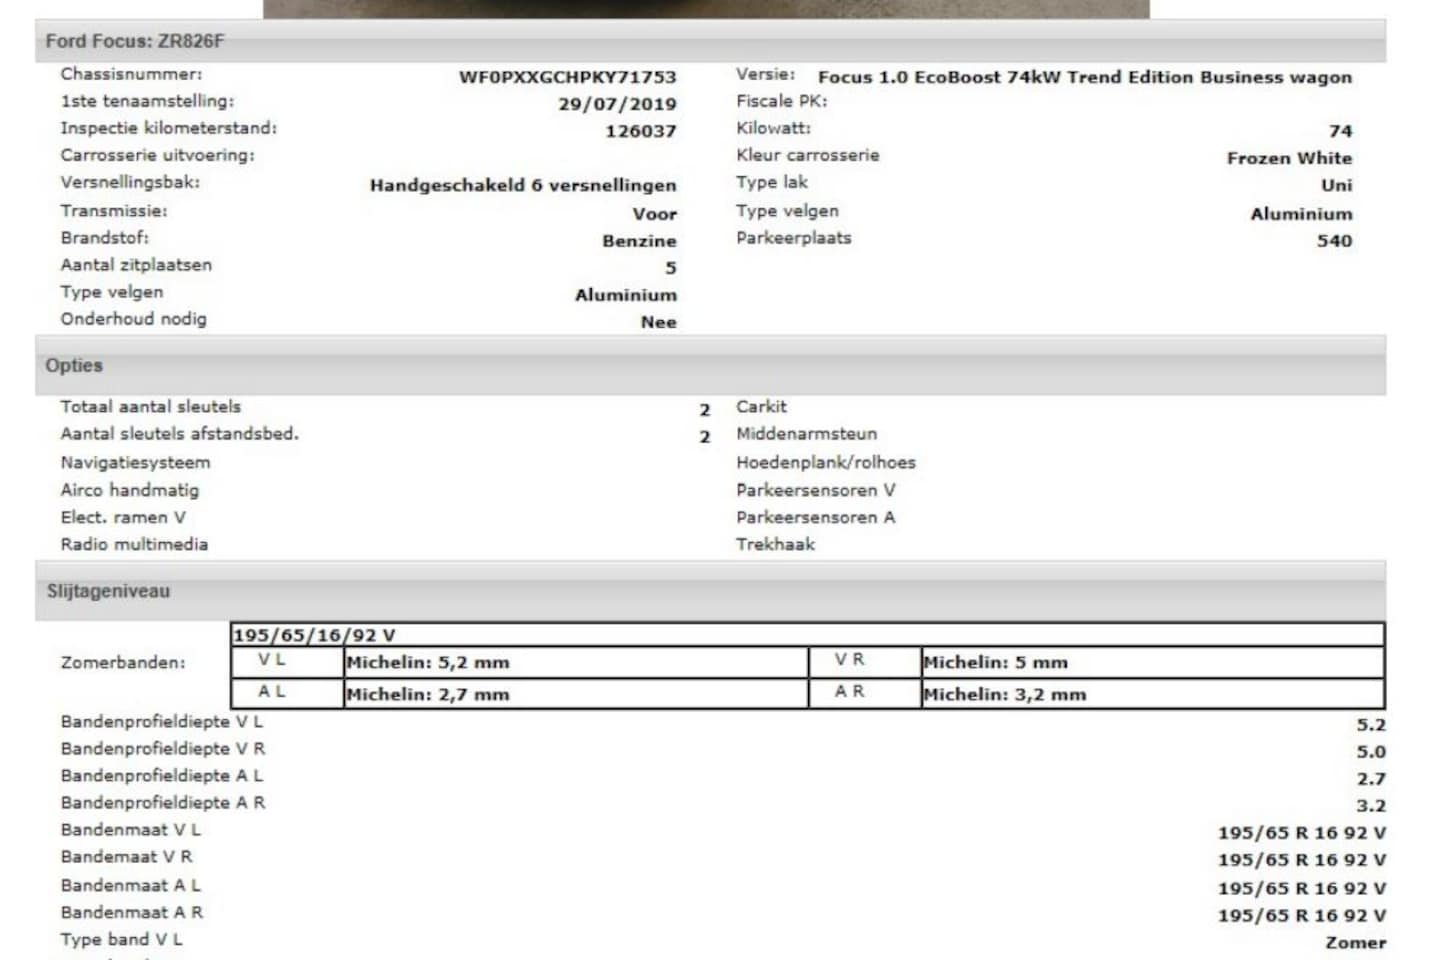Click the Ford Focus: ZR826F section header
The image size is (1429, 960).
710,41
